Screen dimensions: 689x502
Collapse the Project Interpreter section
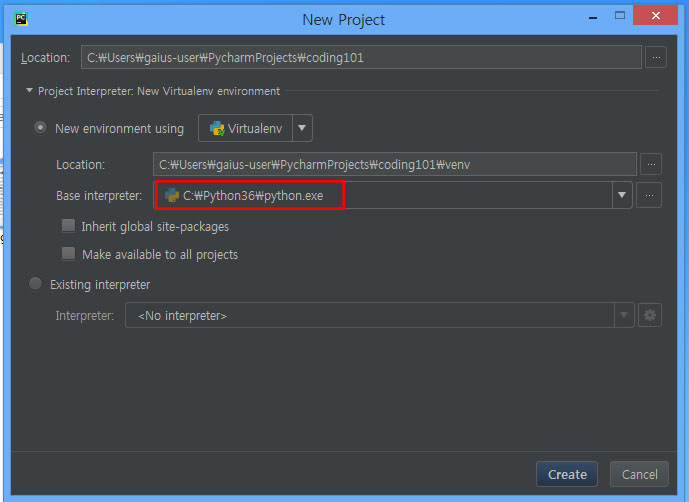click(x=30, y=91)
